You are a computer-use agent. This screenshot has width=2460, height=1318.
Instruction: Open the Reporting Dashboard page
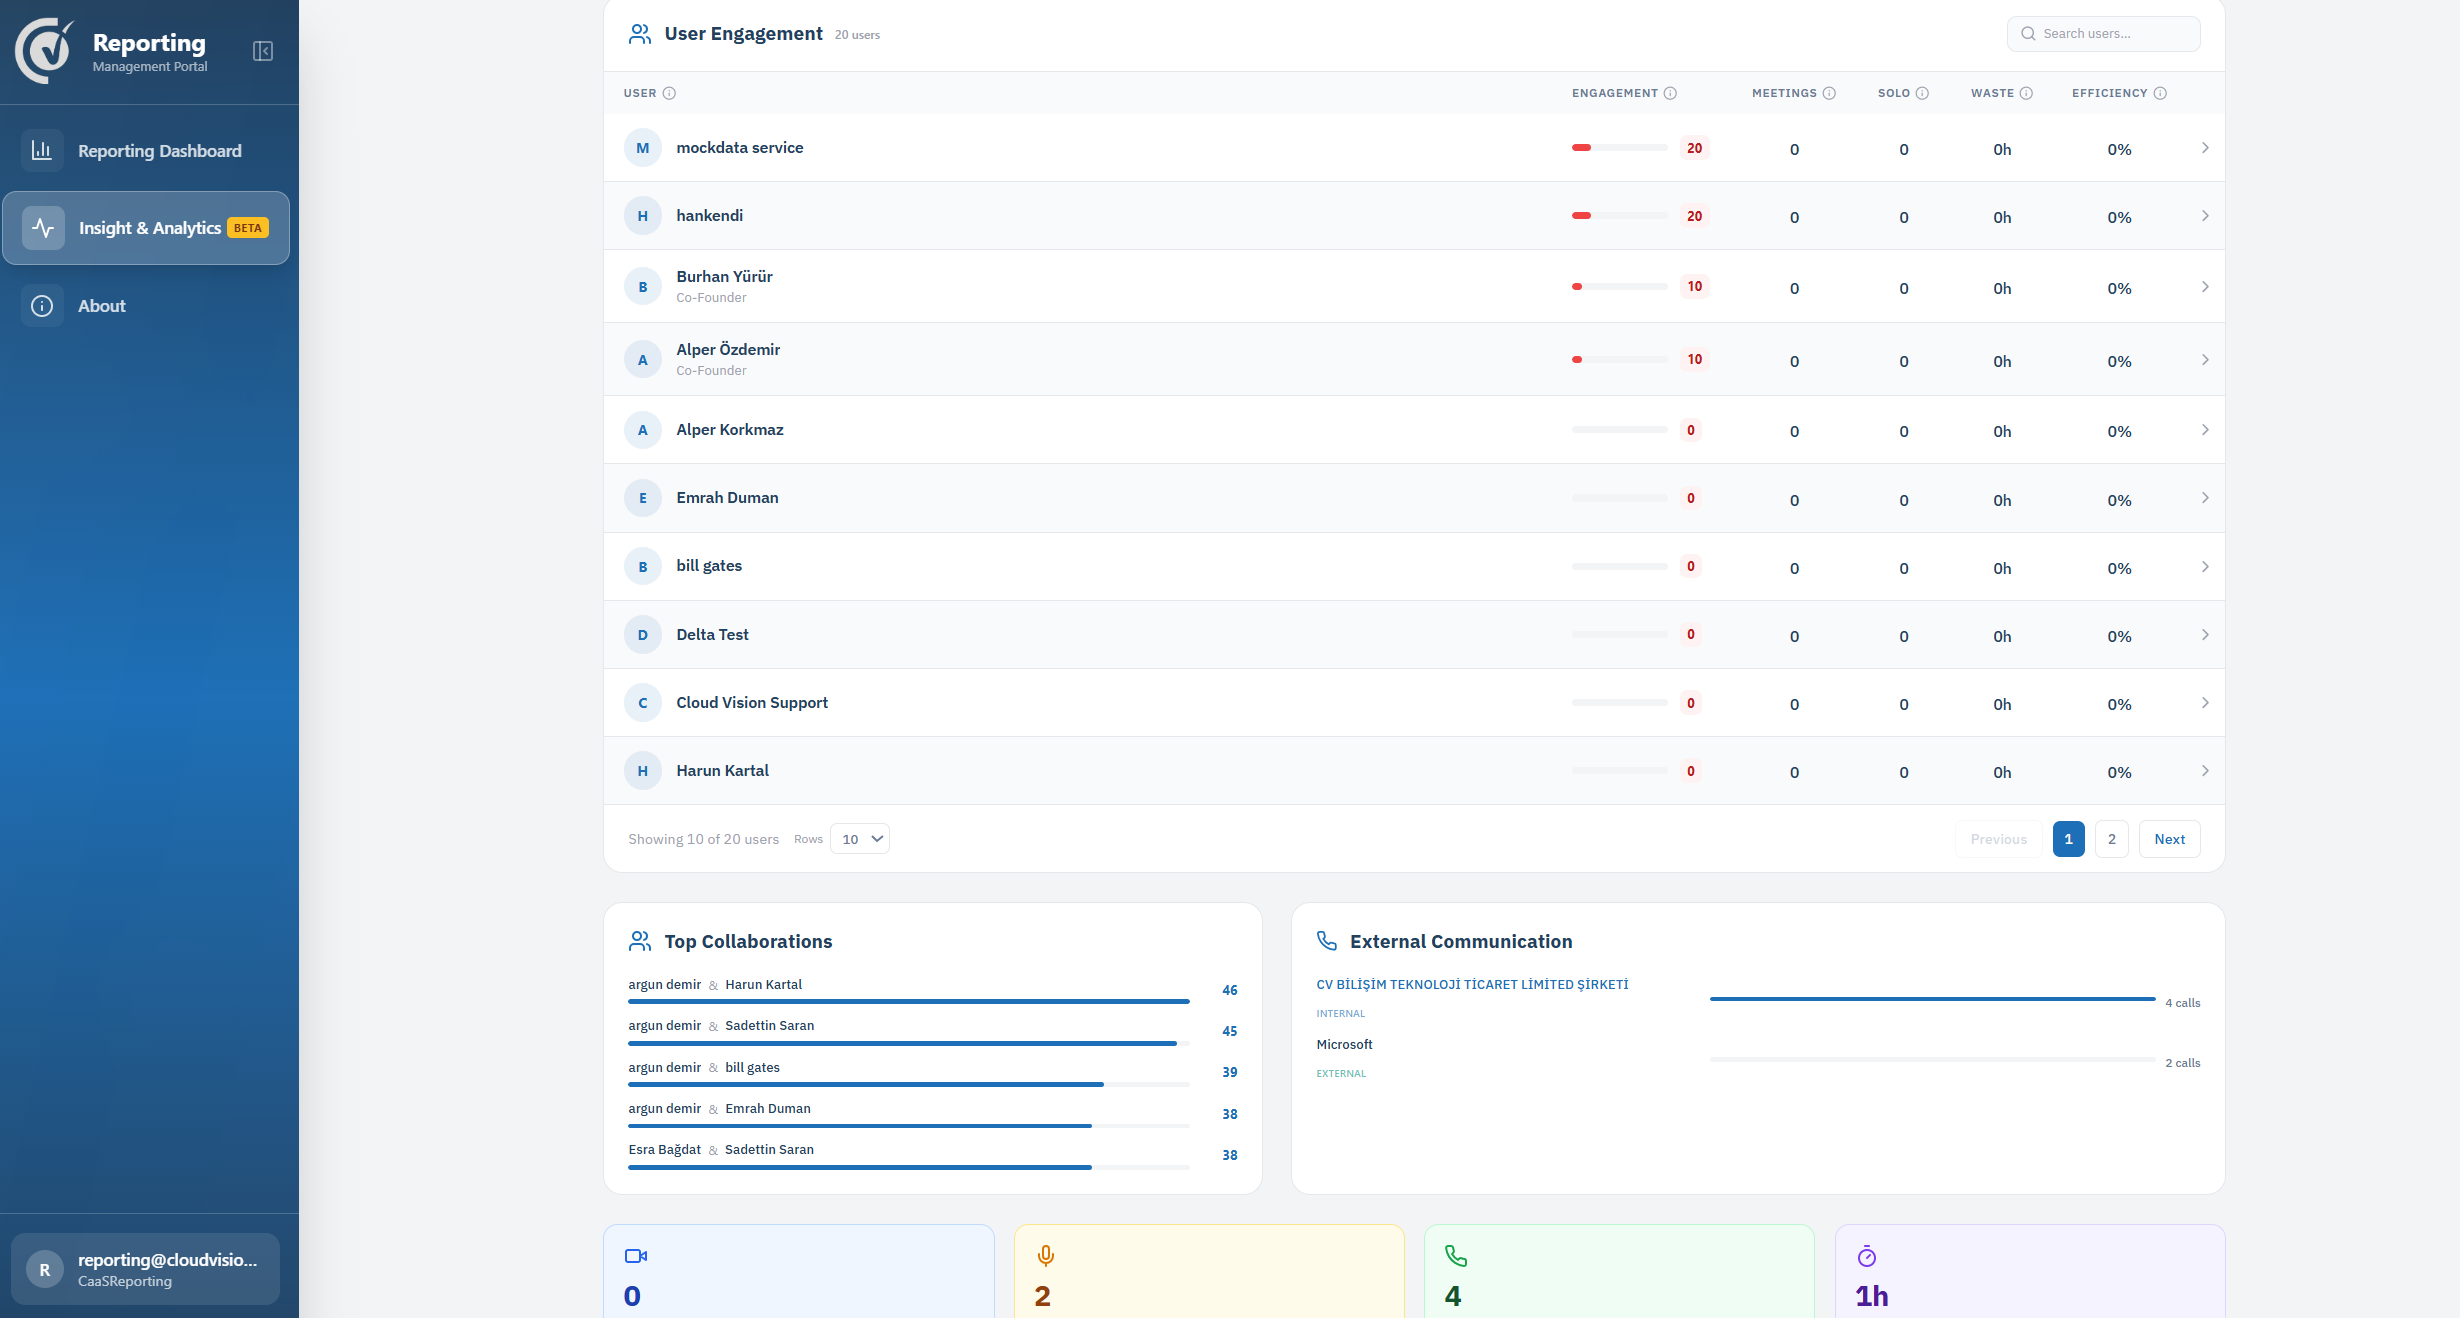pyautogui.click(x=159, y=150)
